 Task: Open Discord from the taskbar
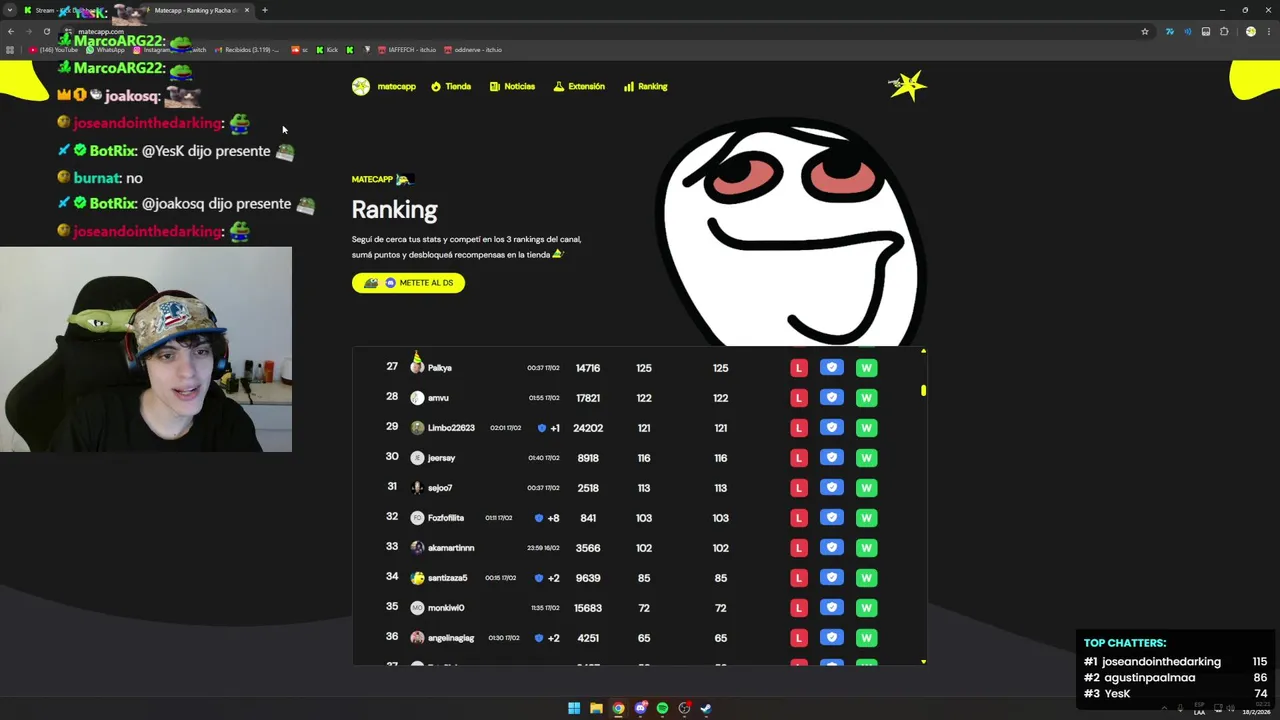pyautogui.click(x=640, y=708)
